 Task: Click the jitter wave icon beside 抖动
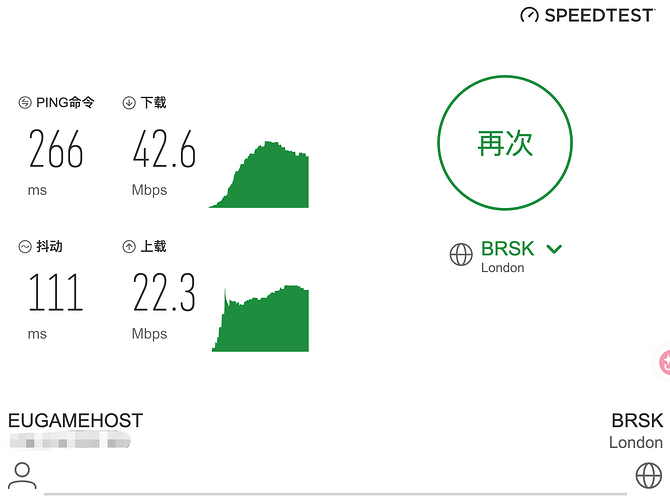pos(25,247)
